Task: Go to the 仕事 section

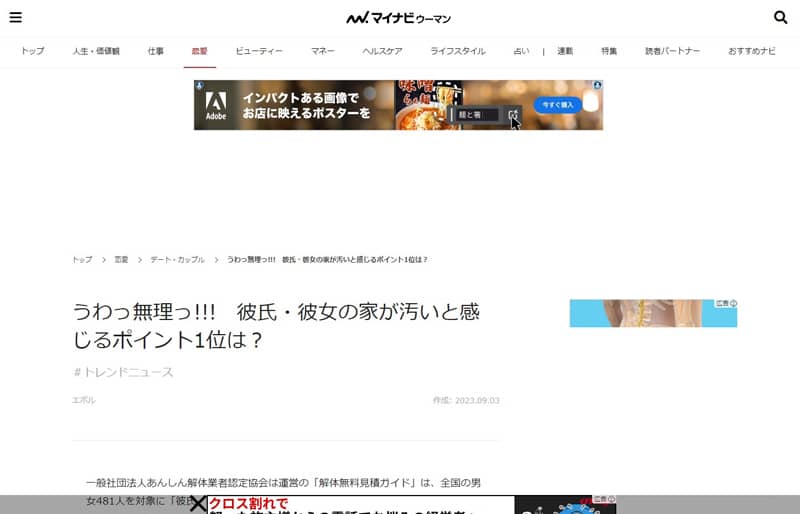Action: tap(156, 51)
